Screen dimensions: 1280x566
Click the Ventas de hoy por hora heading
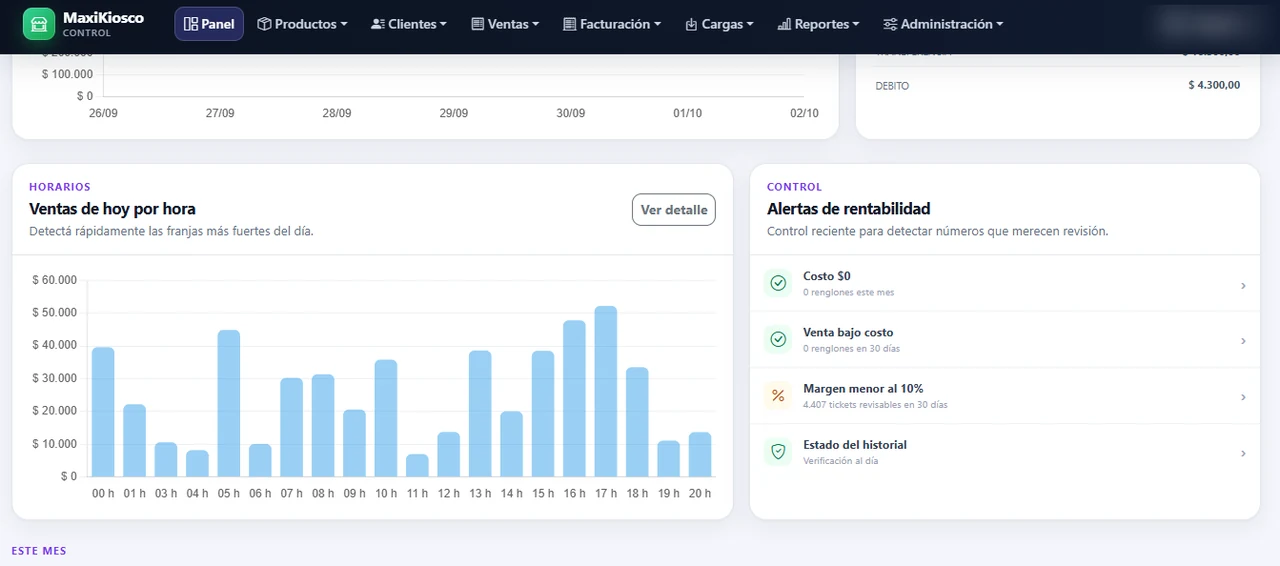point(112,209)
